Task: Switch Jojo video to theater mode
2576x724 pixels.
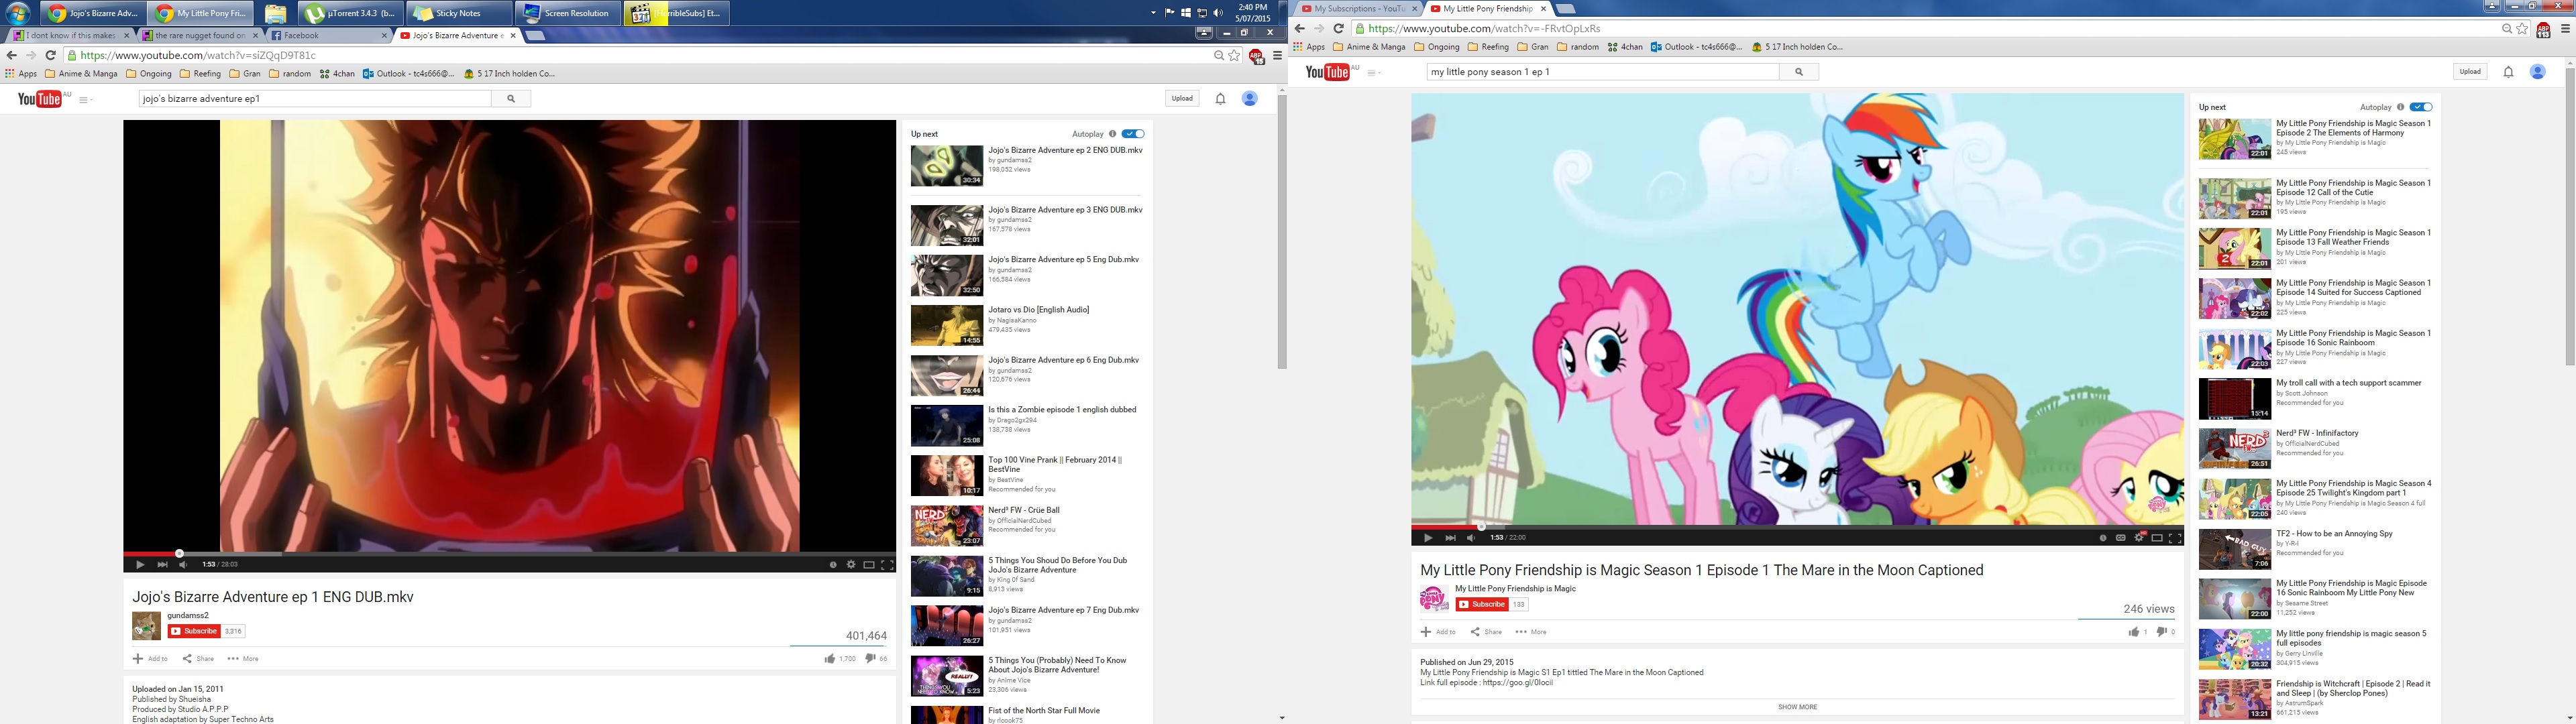Action: [x=868, y=565]
